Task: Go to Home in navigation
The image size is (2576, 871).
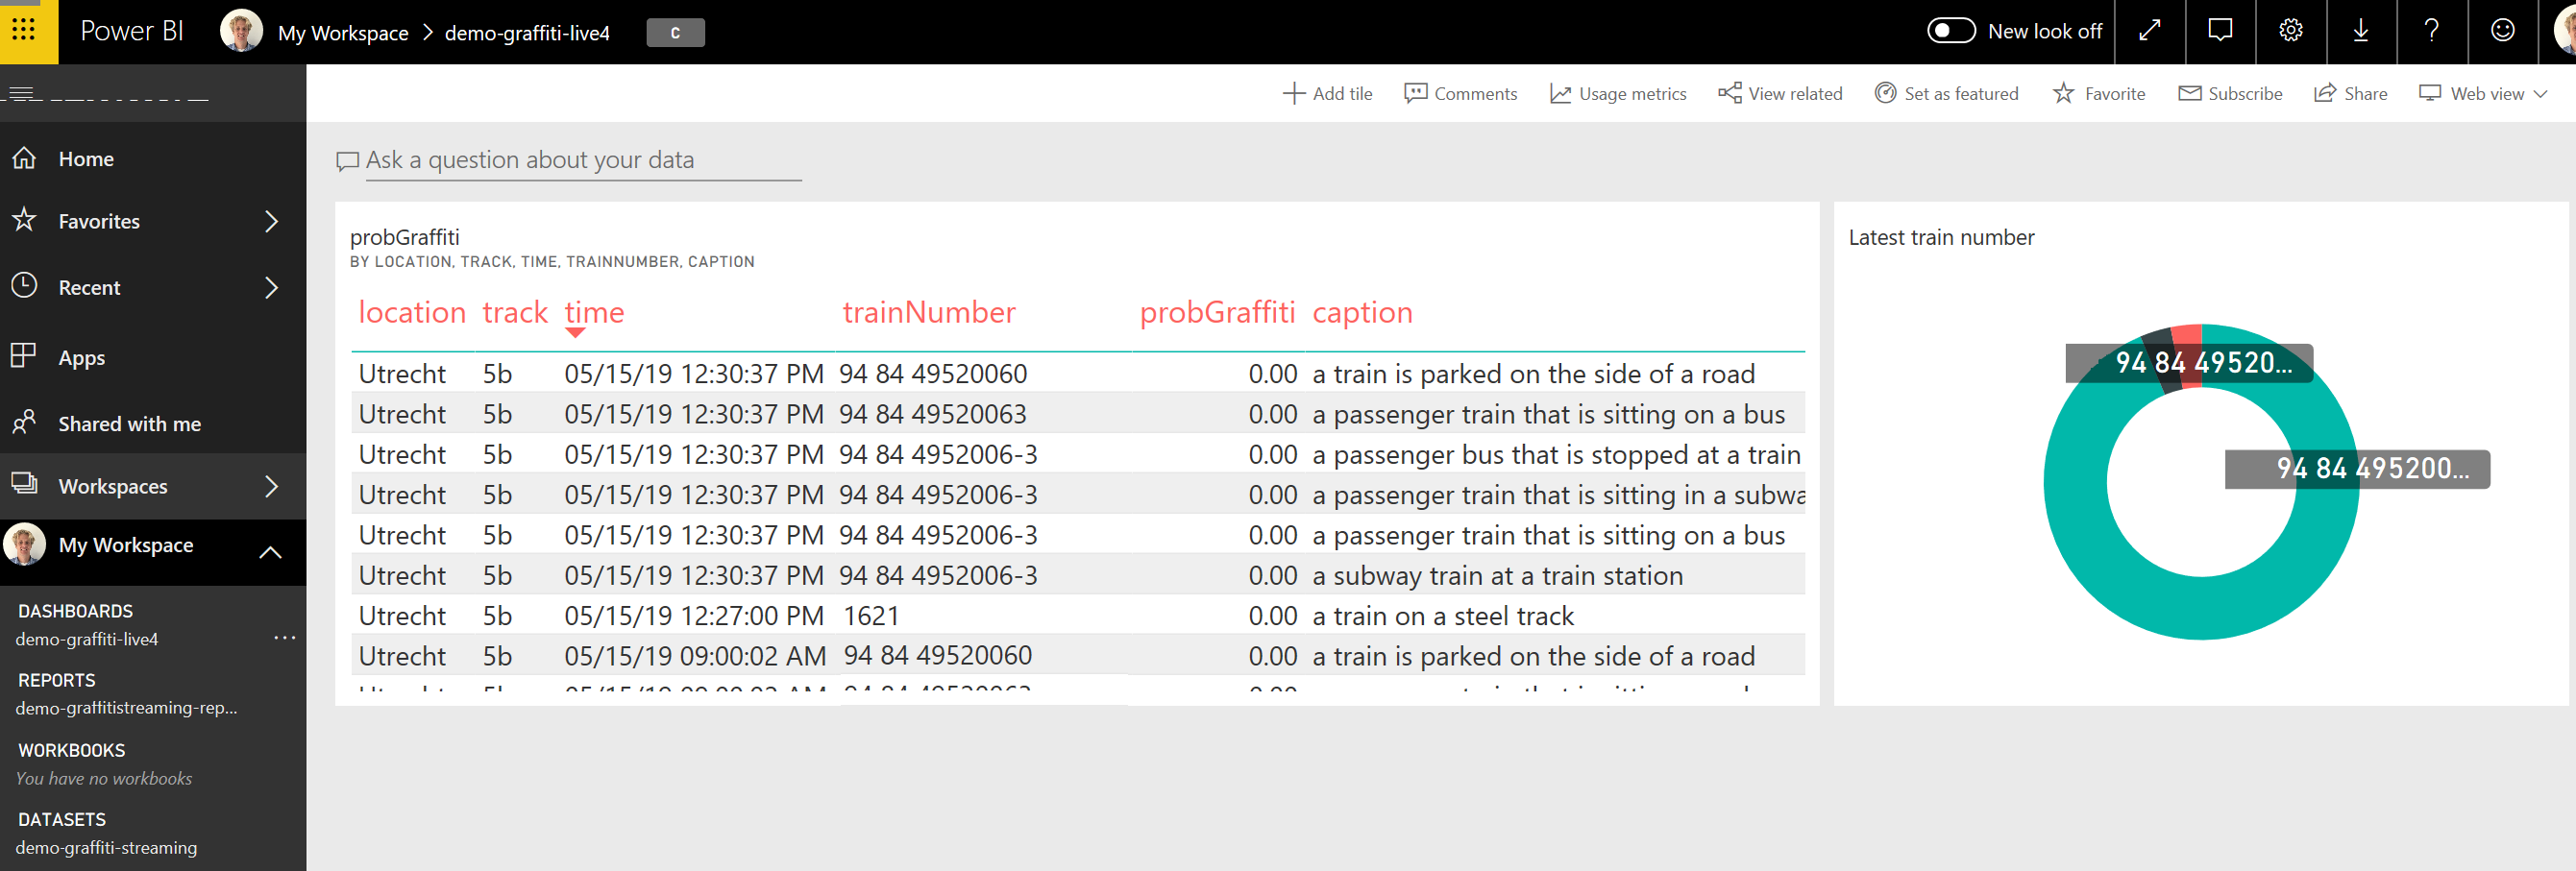Action: 86,159
